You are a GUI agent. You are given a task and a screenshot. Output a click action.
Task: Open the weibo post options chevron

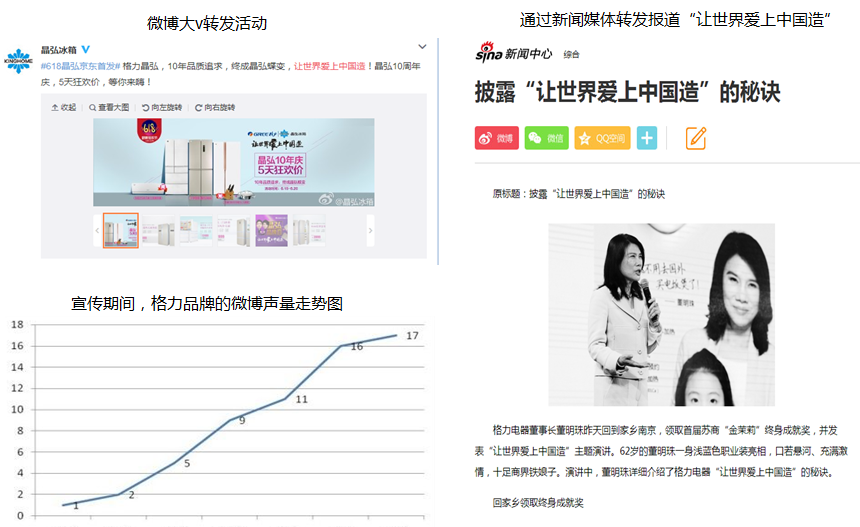tap(422, 47)
